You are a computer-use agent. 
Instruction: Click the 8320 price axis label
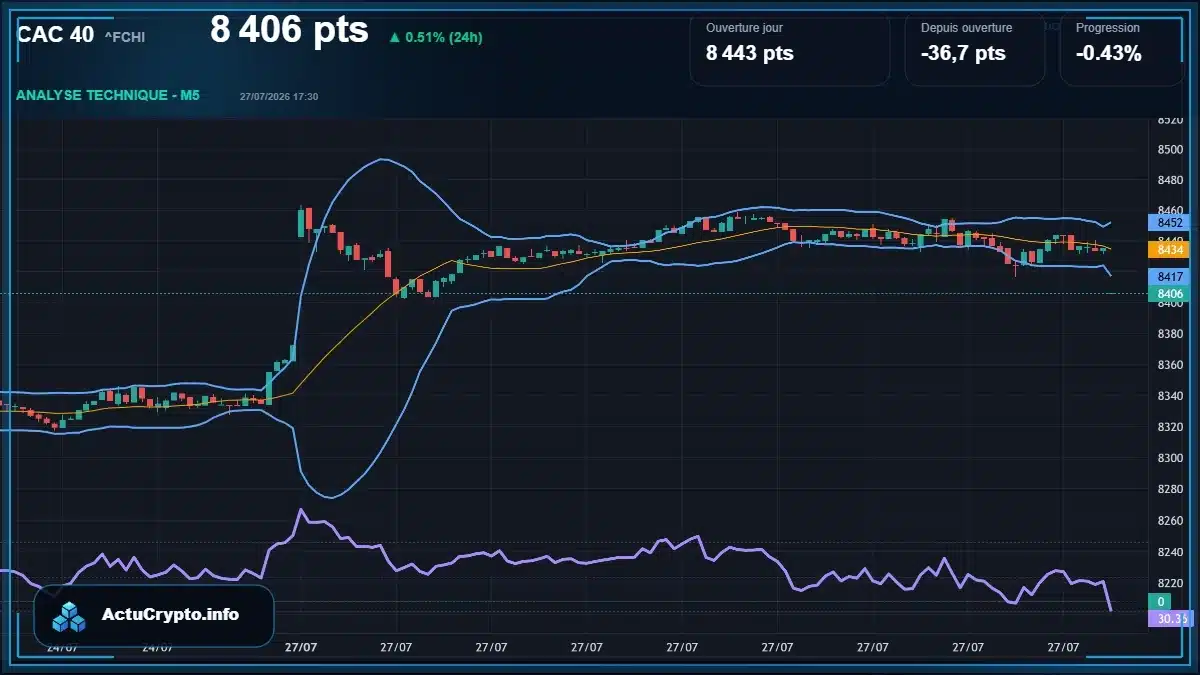1170,427
